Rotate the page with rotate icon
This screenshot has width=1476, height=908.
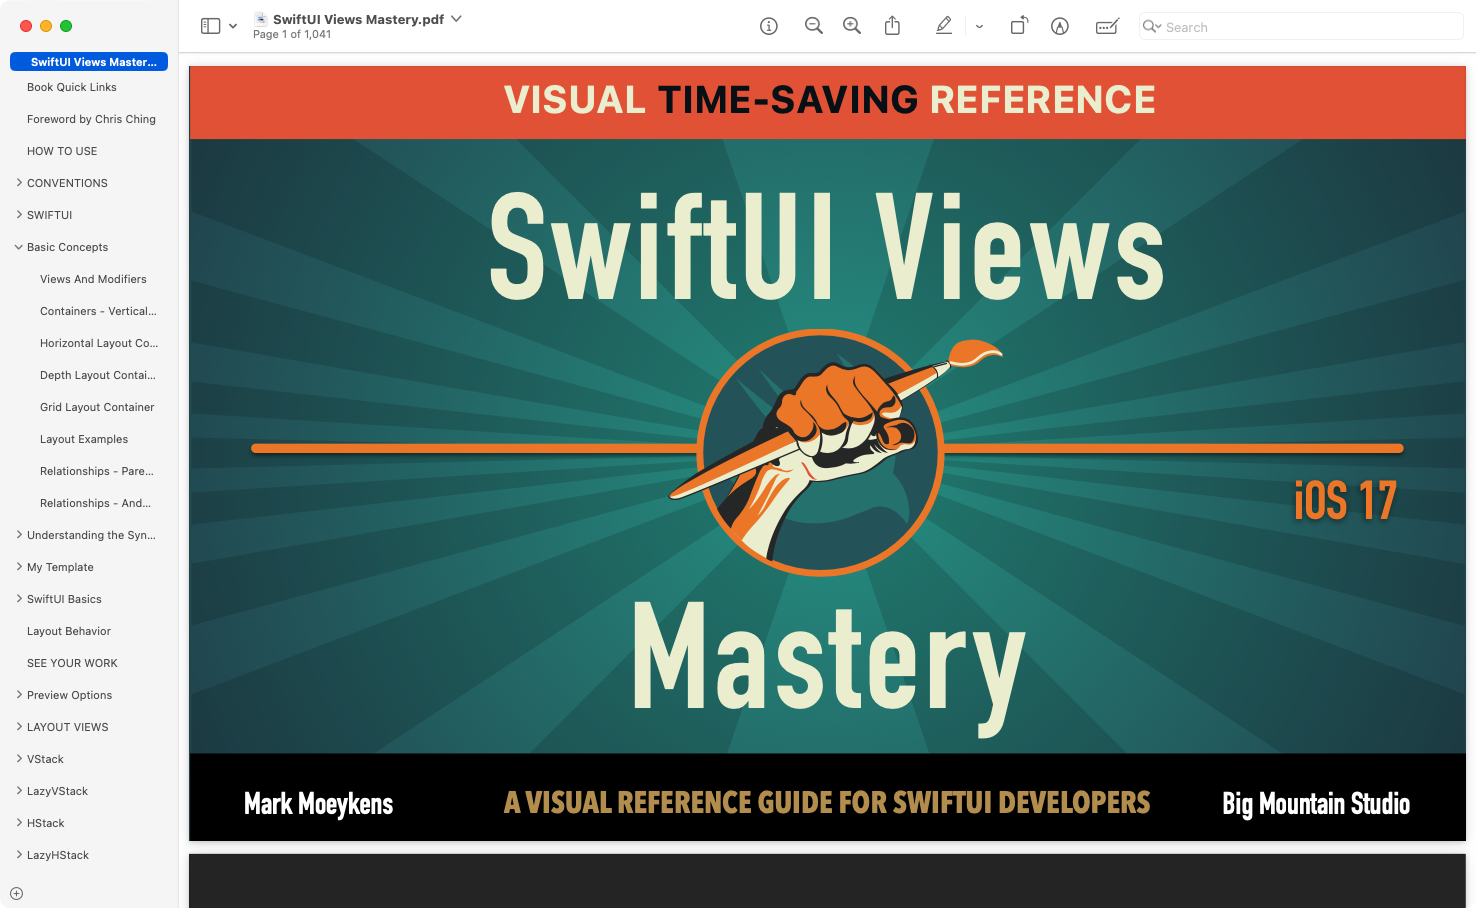coord(1018,27)
